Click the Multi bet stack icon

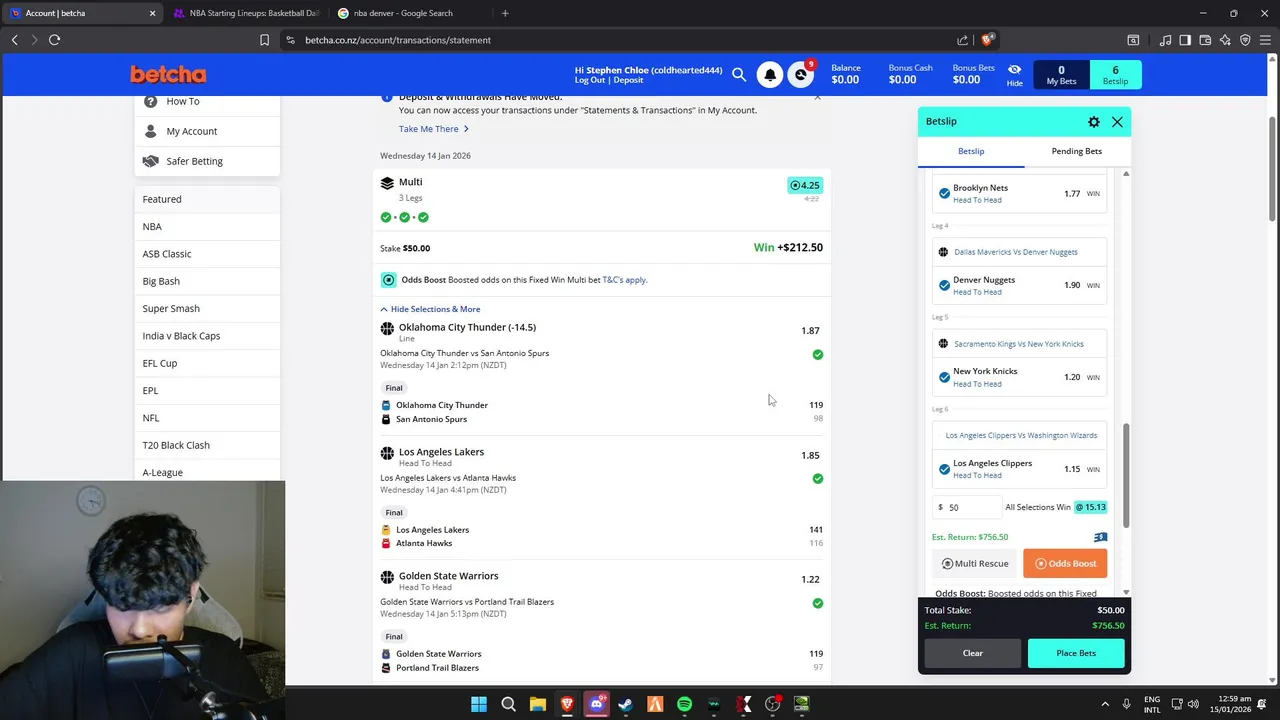click(387, 183)
